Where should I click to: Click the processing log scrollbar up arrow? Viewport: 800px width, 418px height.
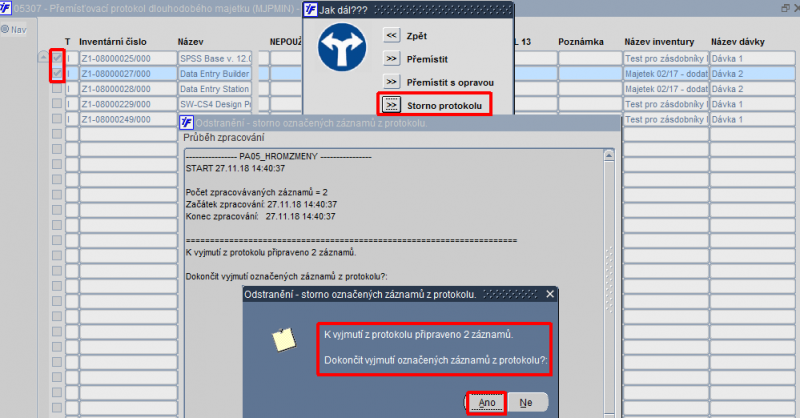pos(609,156)
